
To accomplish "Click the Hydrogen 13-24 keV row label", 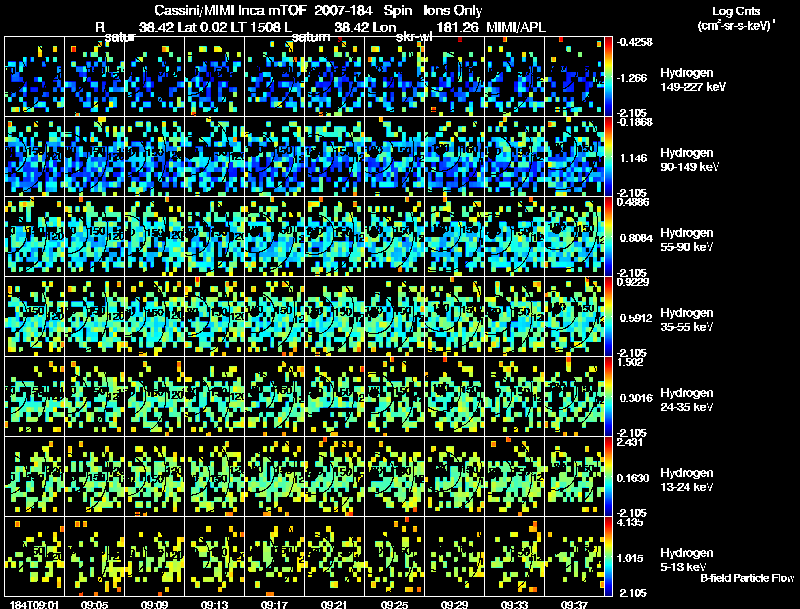I will [x=687, y=480].
